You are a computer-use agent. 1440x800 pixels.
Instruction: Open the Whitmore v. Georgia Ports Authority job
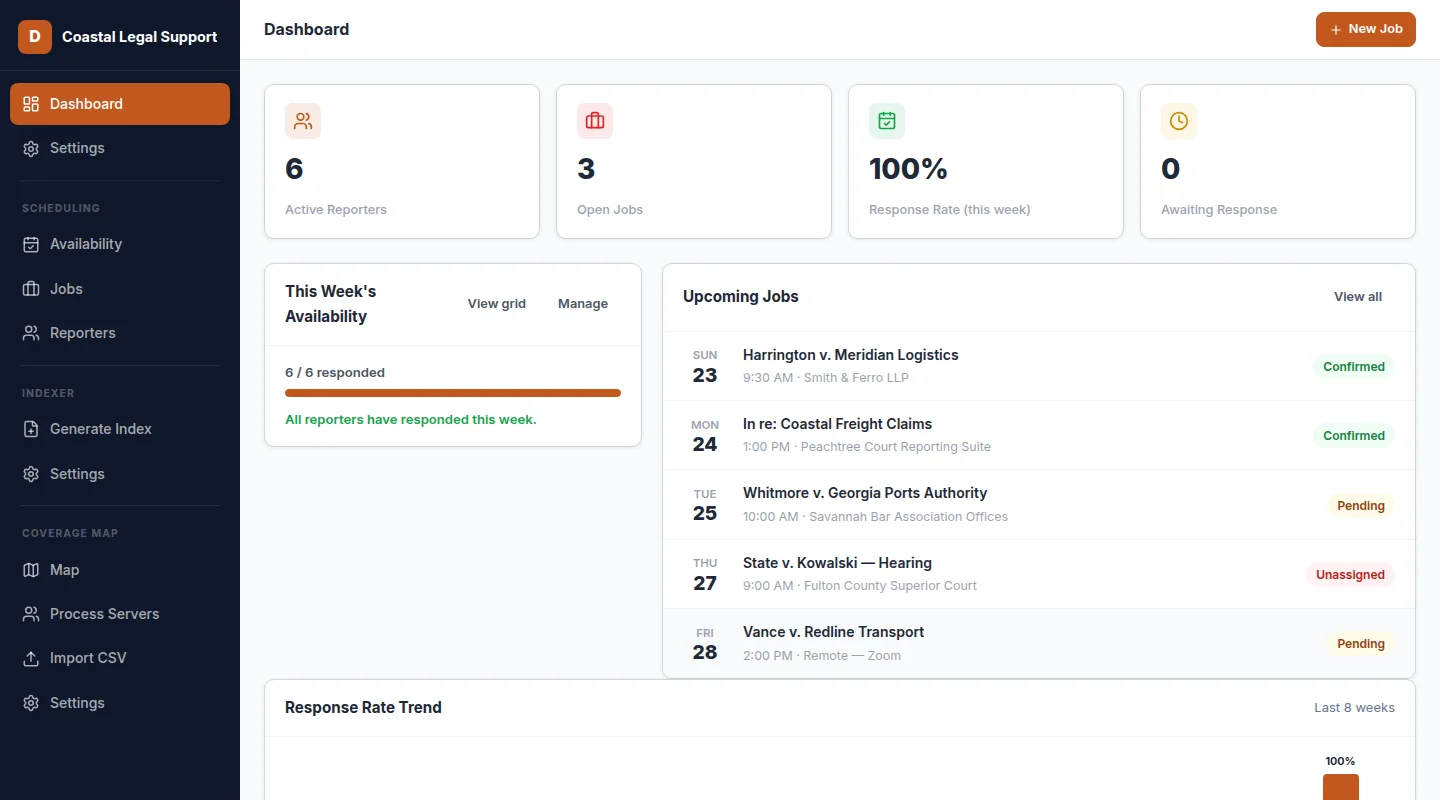1039,505
